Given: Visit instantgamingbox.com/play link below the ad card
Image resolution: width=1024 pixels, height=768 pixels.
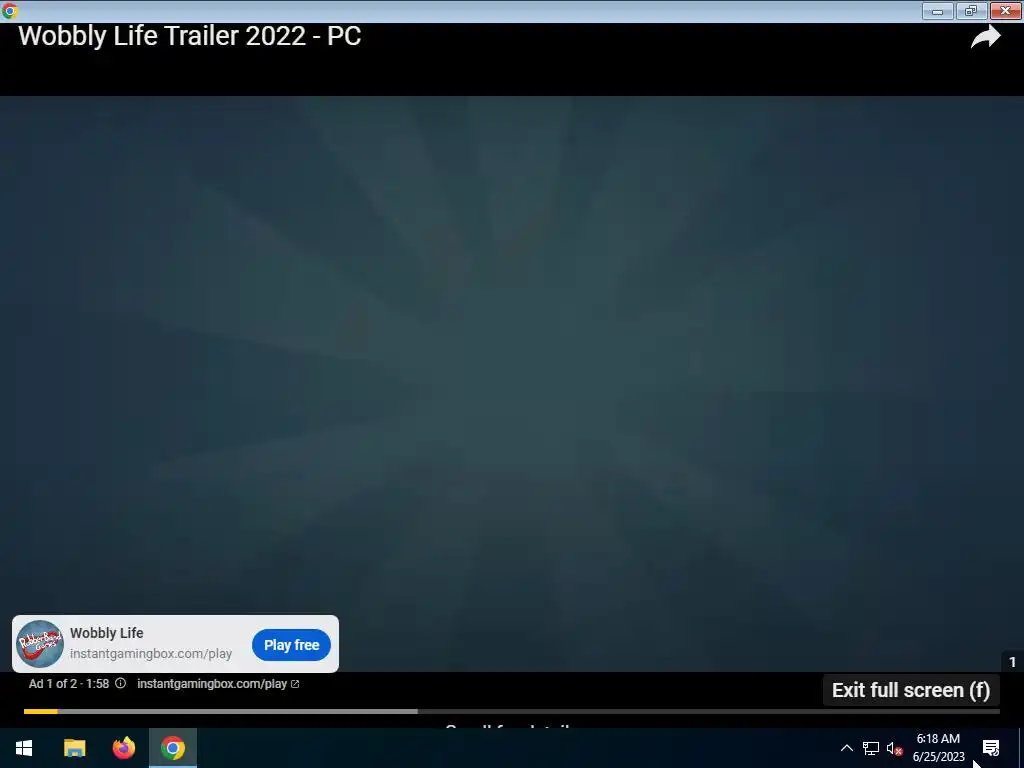Looking at the screenshot, I should pos(212,684).
